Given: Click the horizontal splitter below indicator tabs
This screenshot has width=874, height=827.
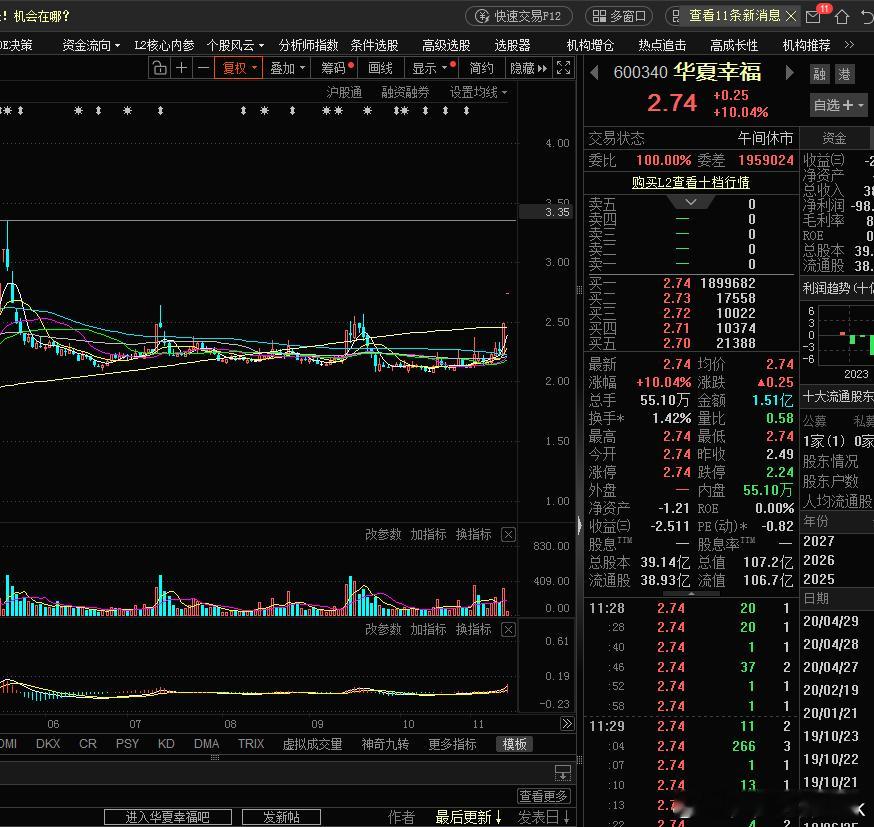Looking at the screenshot, I should 215,757.
